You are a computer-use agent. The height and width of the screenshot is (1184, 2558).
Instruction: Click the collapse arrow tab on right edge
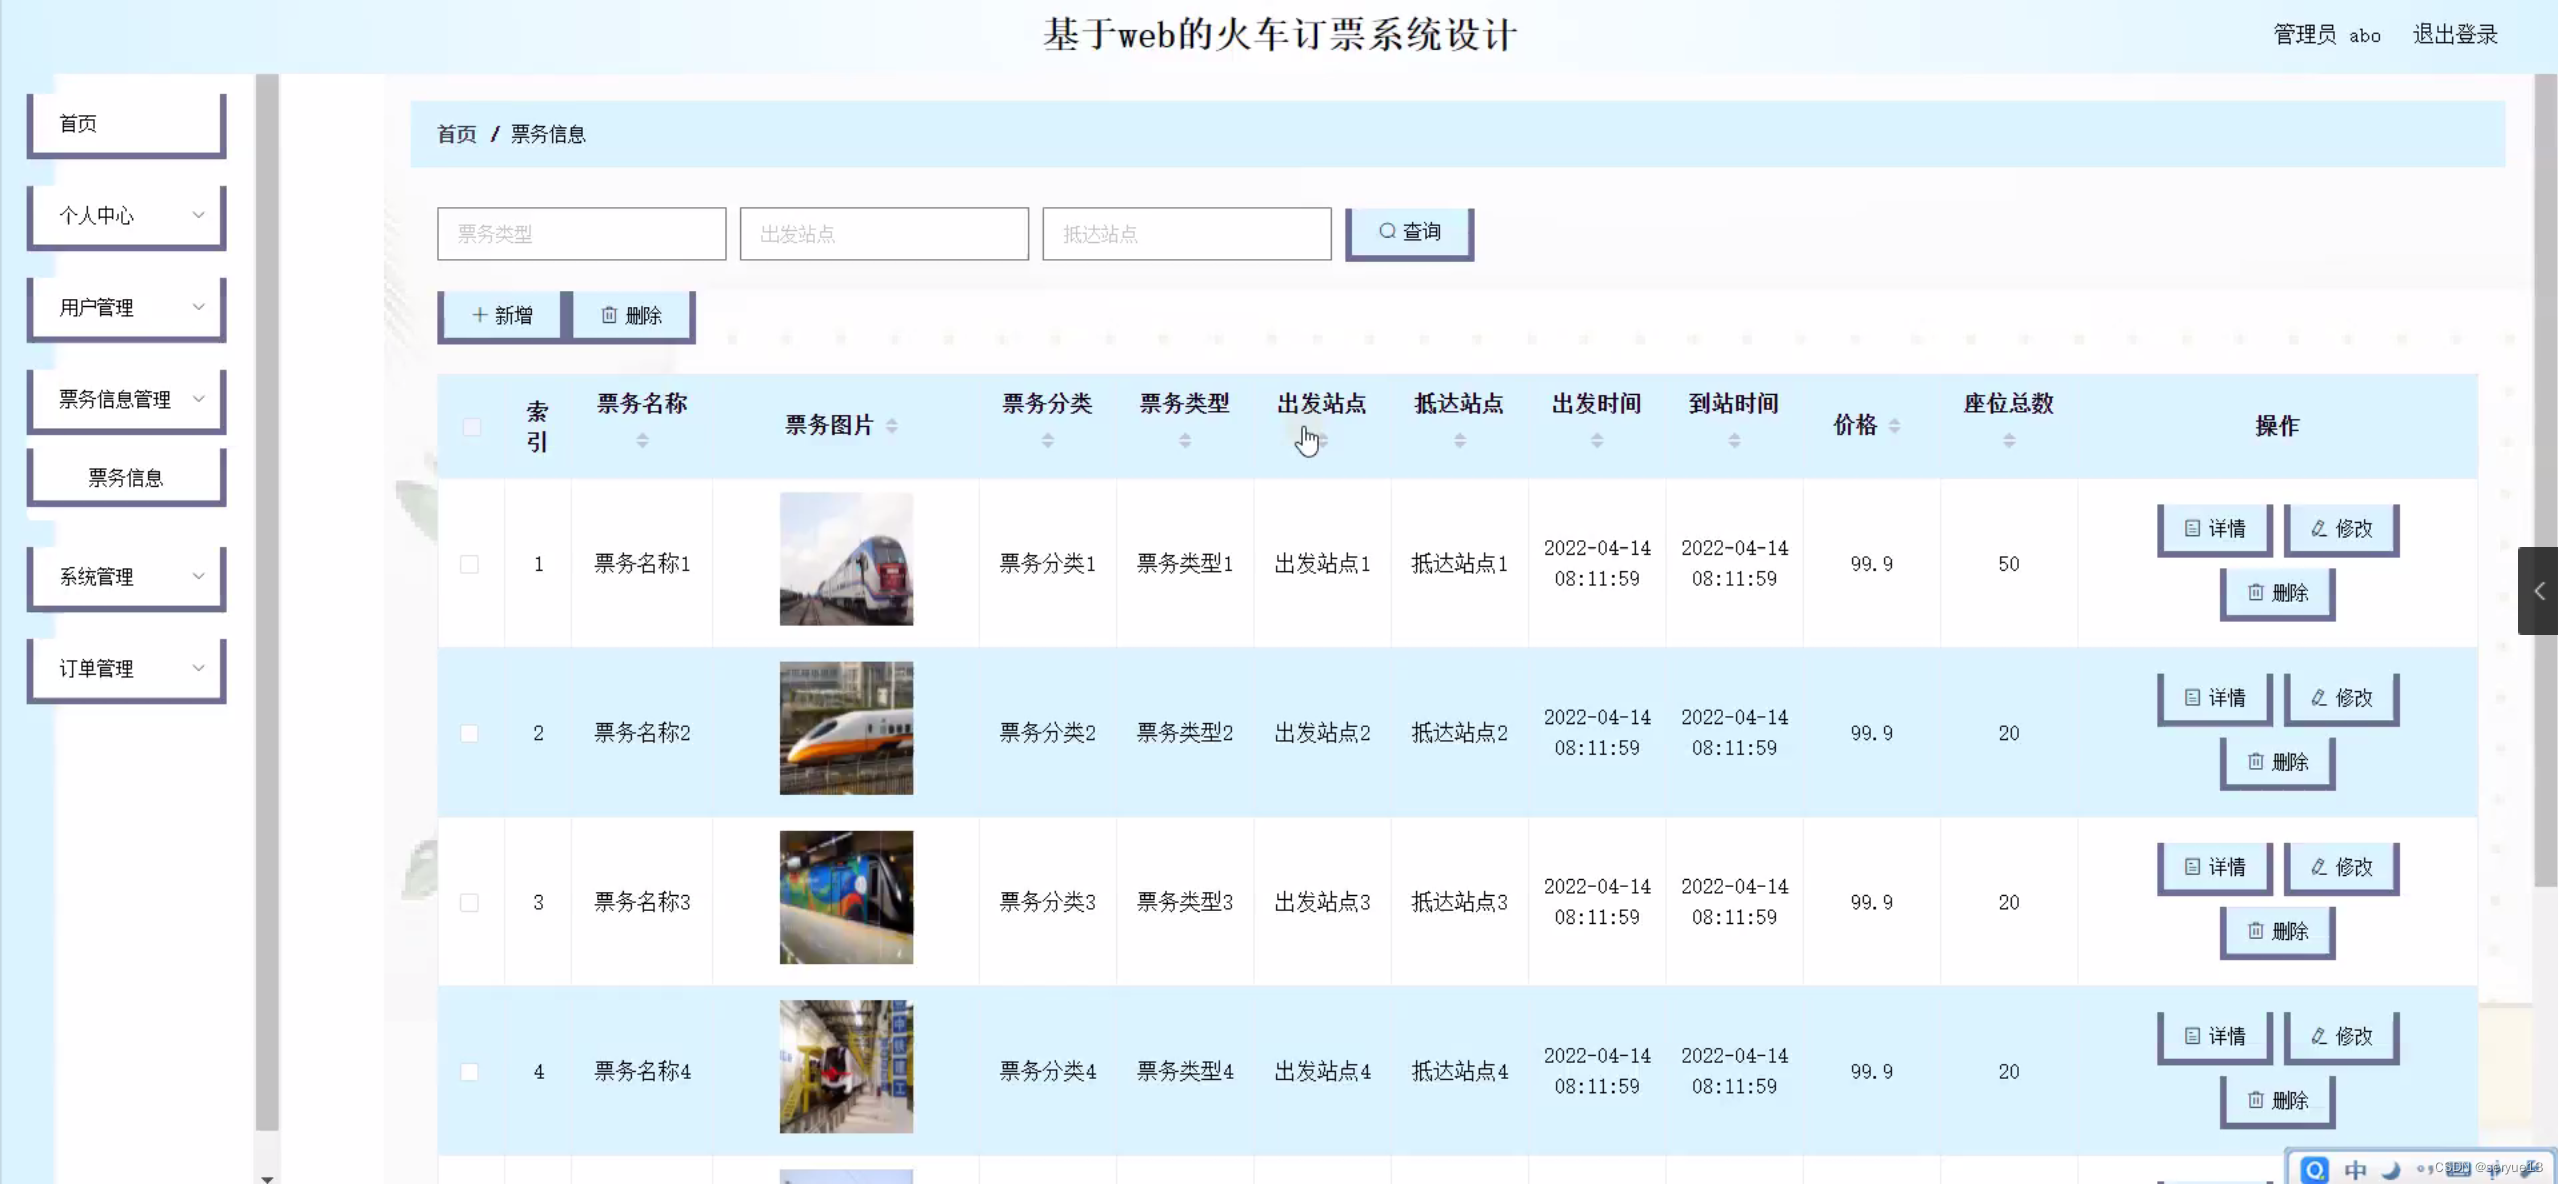coord(2538,591)
